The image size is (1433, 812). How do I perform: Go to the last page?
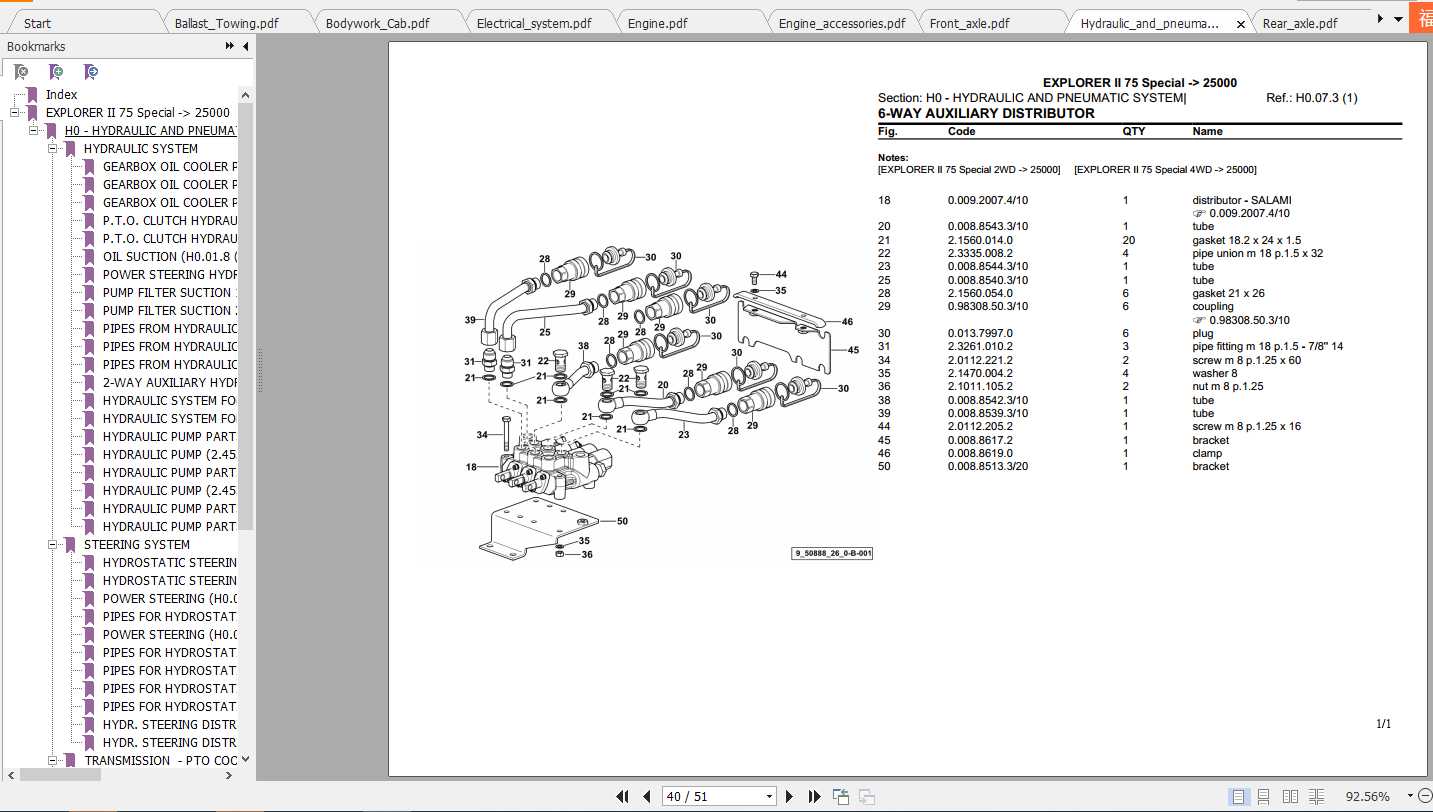pos(814,796)
